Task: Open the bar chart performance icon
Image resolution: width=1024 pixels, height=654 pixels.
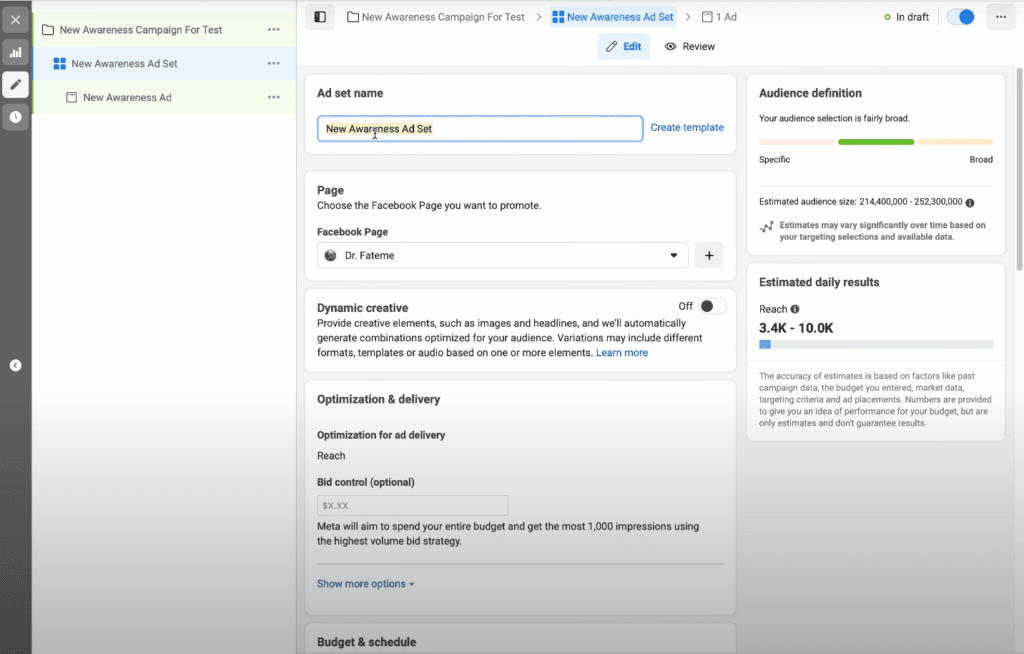Action: (15, 52)
